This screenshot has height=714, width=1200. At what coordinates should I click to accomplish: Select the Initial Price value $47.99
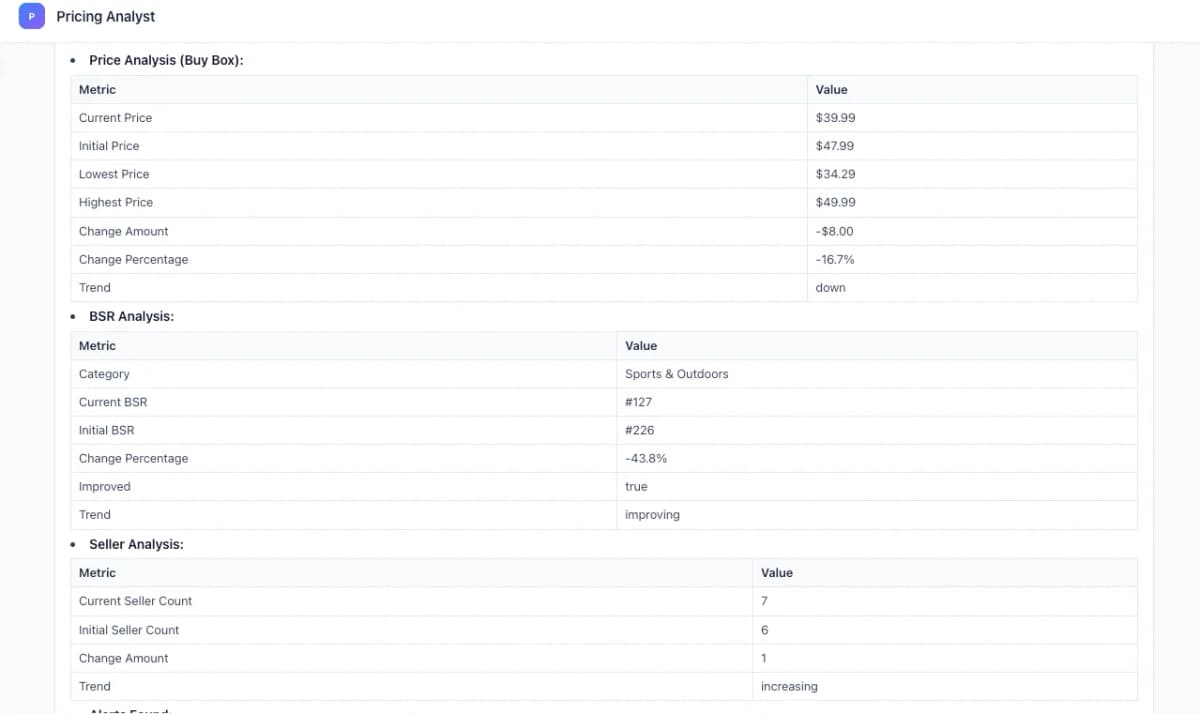tap(835, 146)
